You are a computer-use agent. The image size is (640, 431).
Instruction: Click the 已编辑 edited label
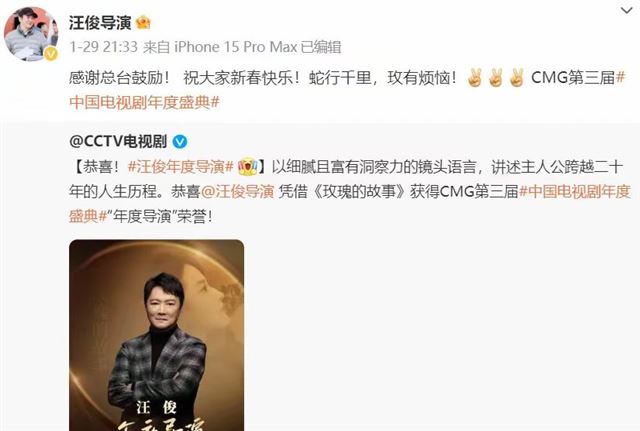point(321,47)
